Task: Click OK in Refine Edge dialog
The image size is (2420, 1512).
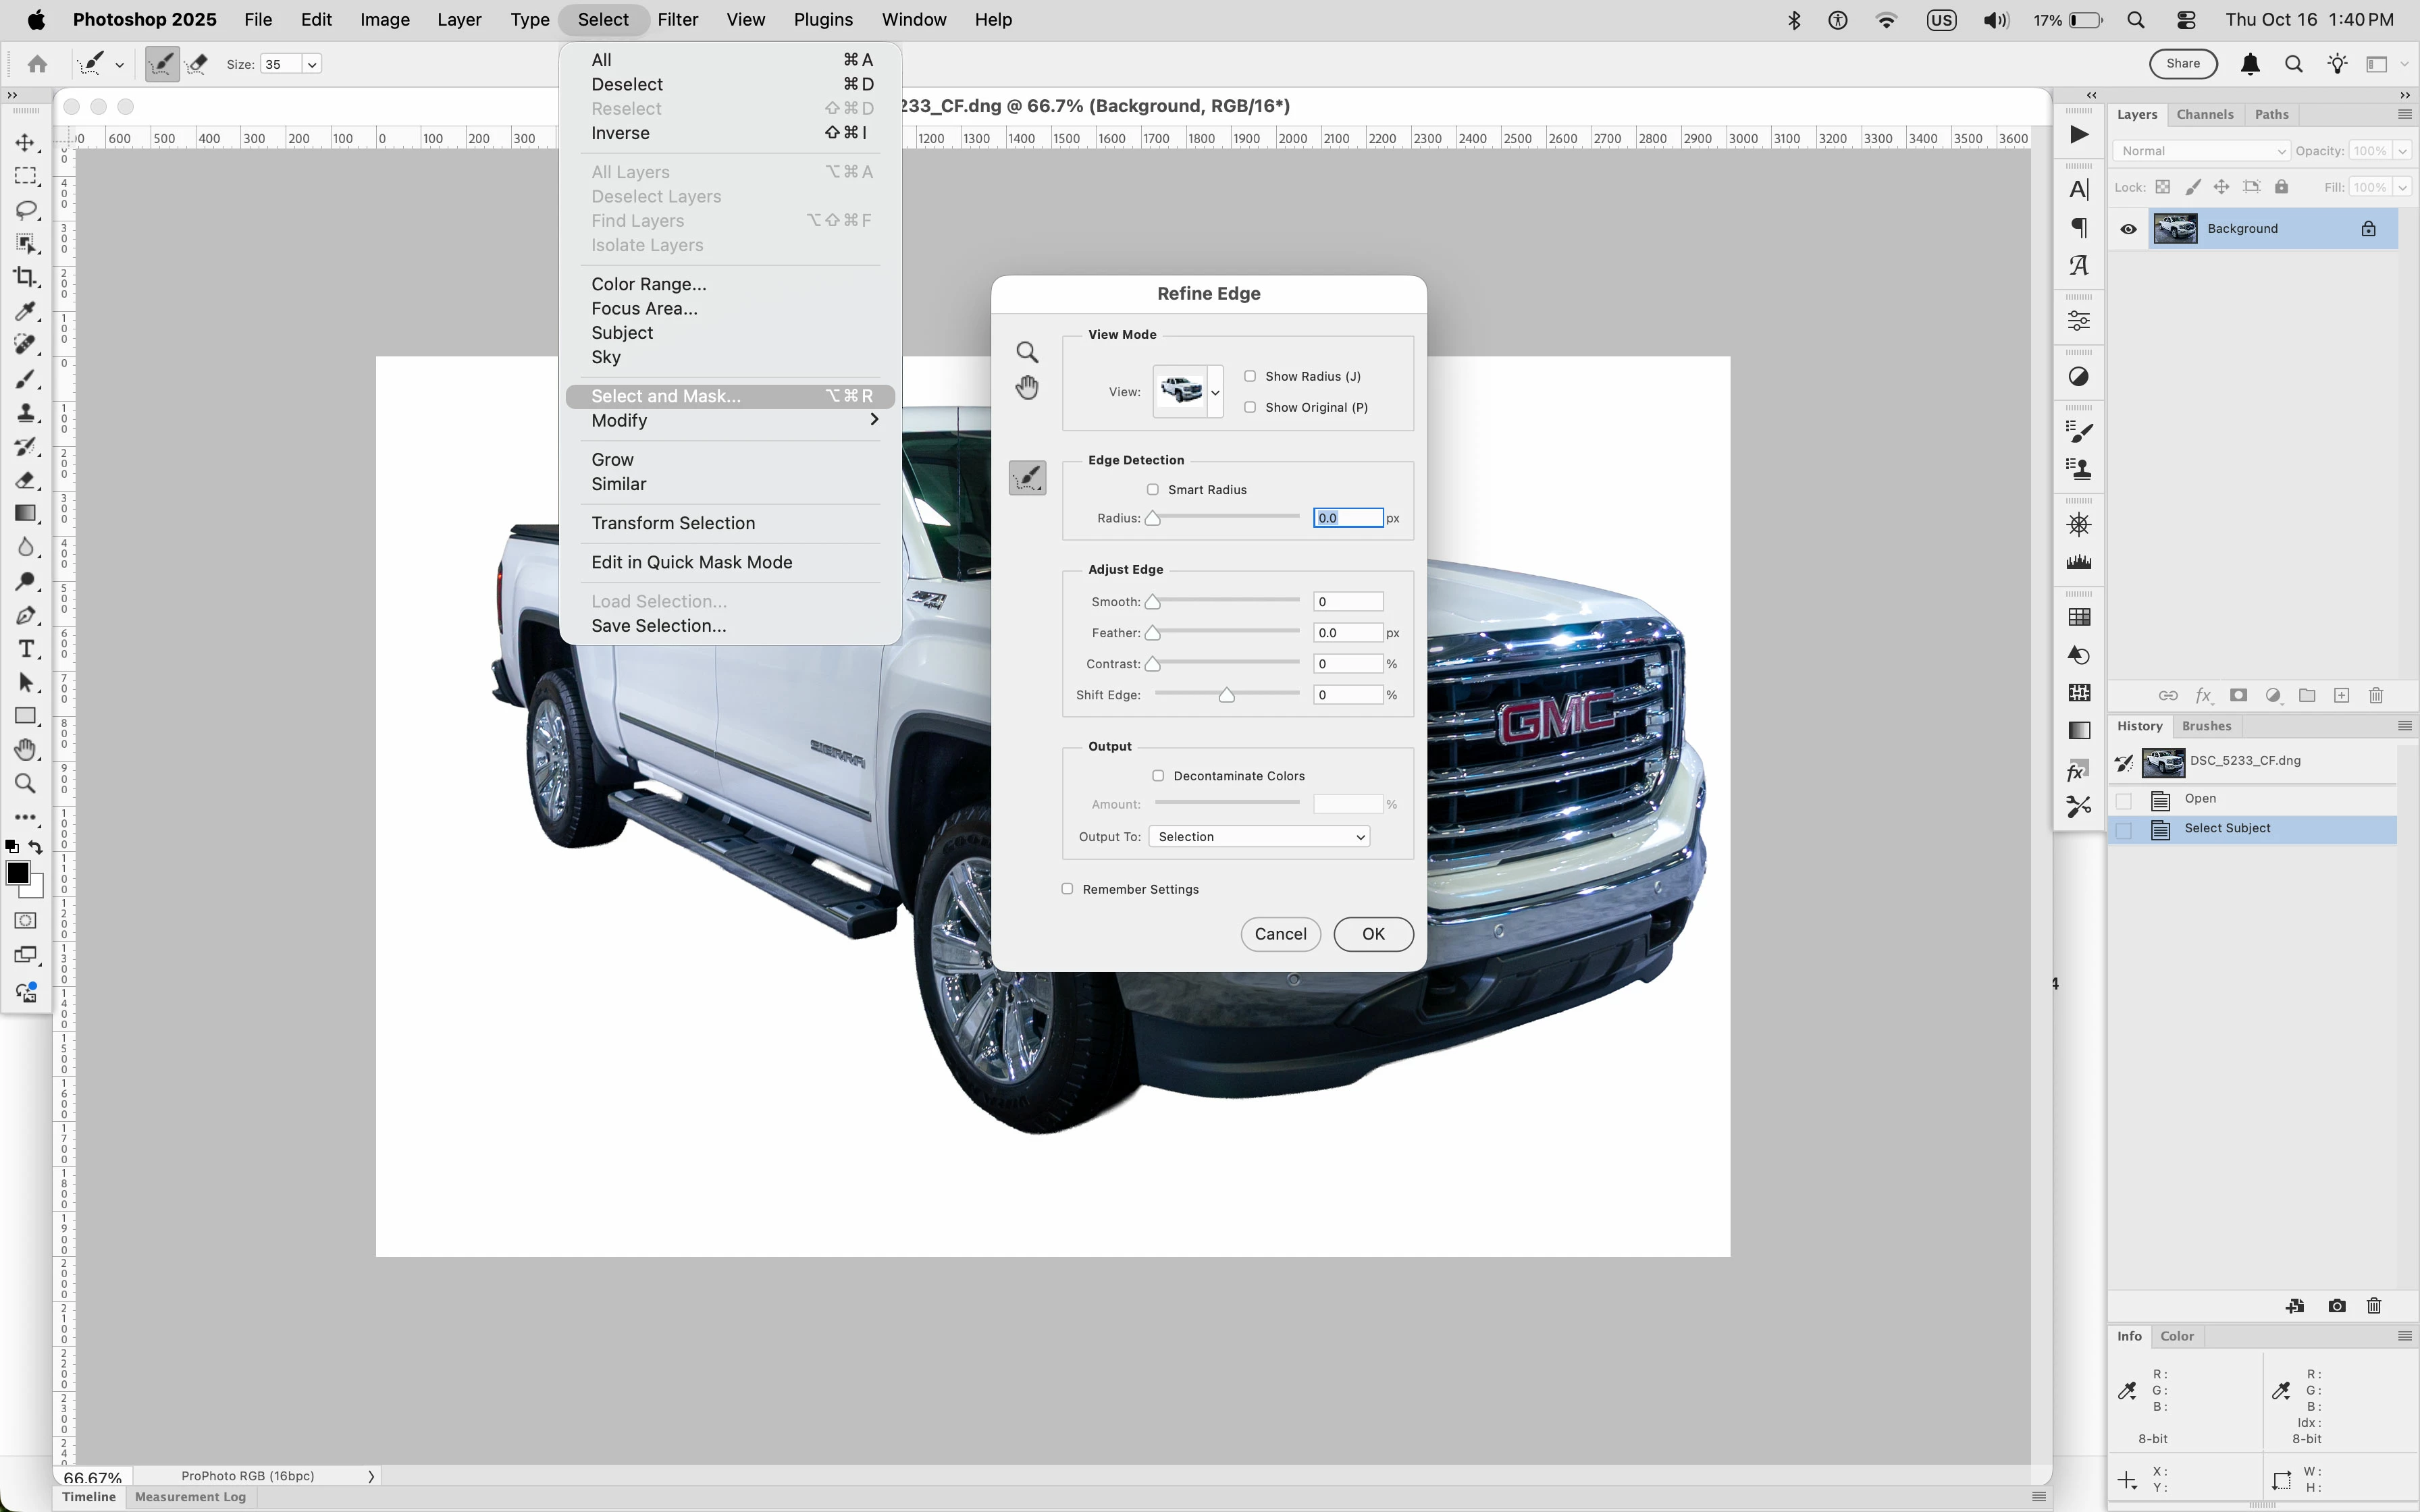Action: tap(1372, 934)
